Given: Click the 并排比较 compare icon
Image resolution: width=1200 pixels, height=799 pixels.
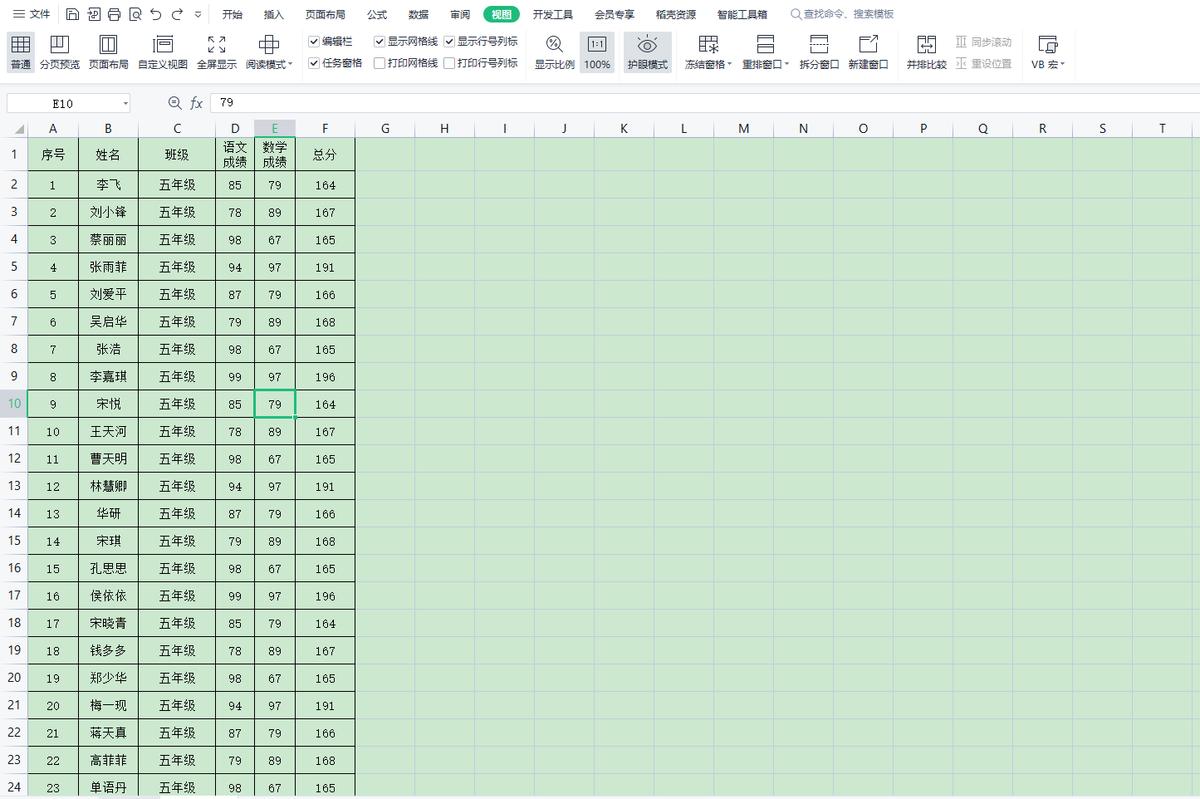Looking at the screenshot, I should coord(927,50).
